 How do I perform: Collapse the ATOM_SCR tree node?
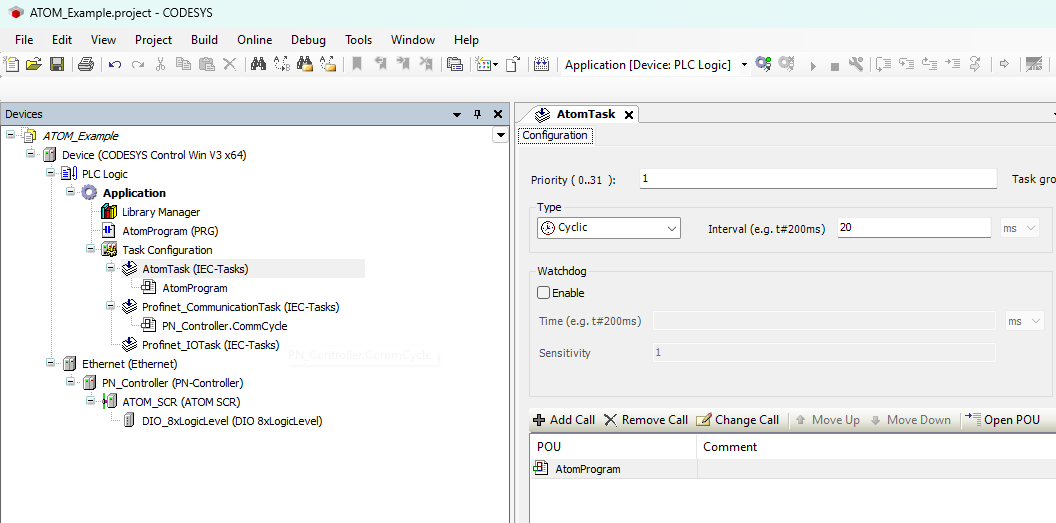[90, 401]
